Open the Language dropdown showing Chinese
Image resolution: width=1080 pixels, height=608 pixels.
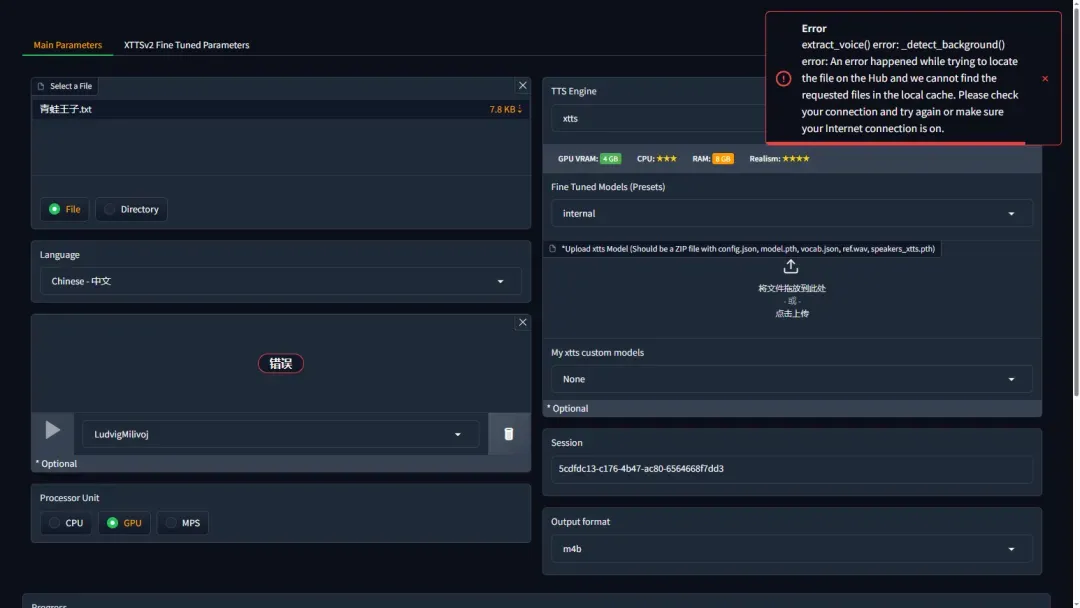pos(280,281)
